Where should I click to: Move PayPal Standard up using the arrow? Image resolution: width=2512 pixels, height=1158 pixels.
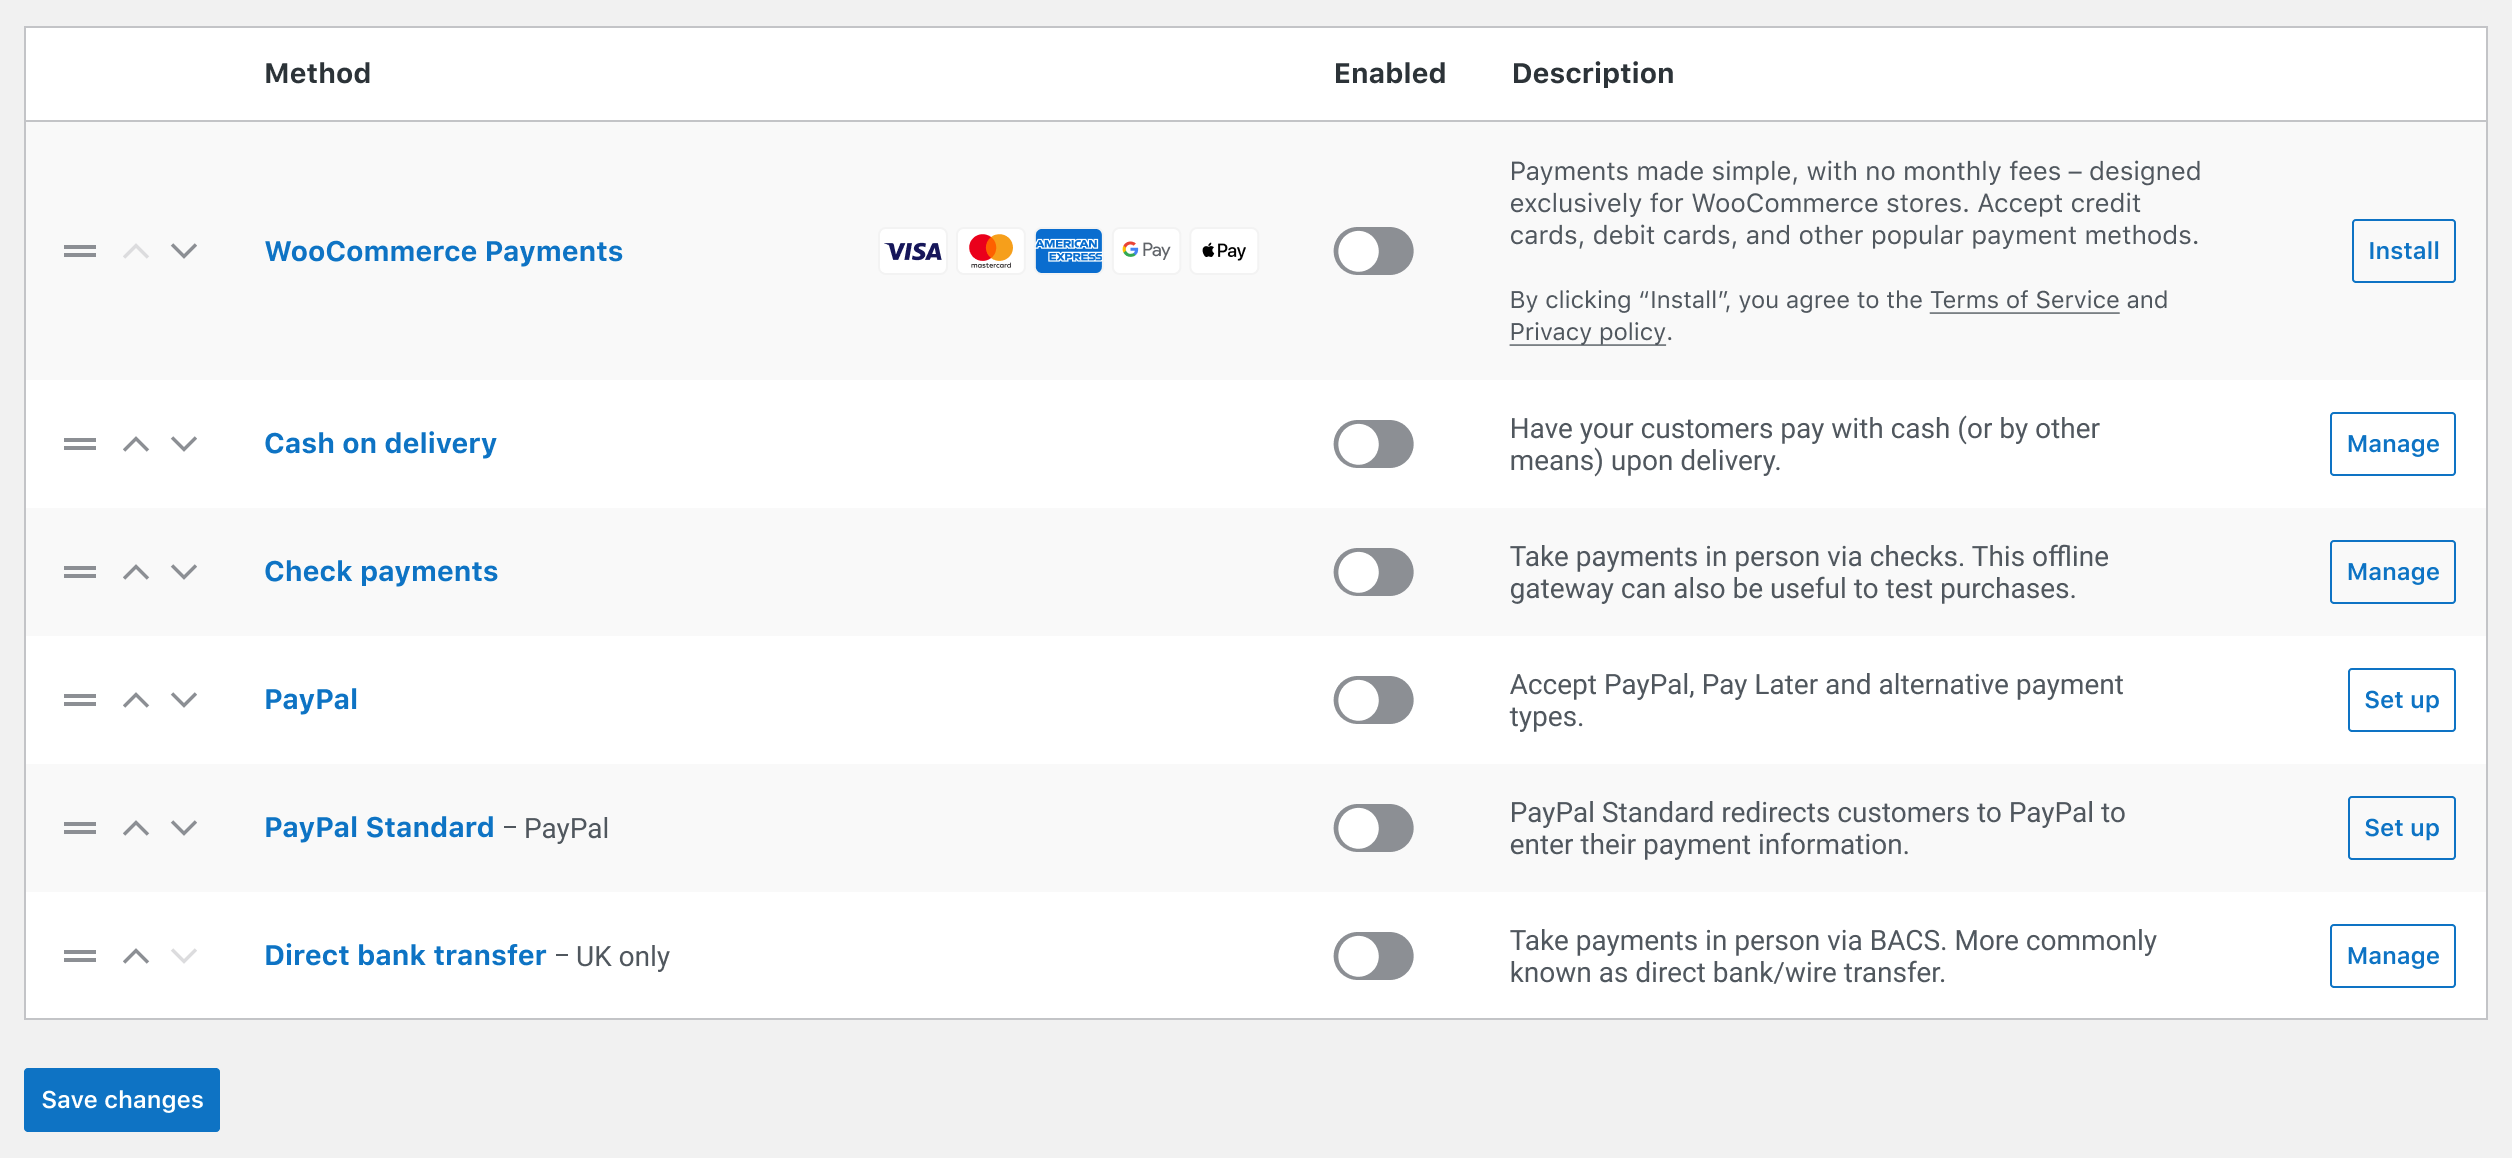137,828
